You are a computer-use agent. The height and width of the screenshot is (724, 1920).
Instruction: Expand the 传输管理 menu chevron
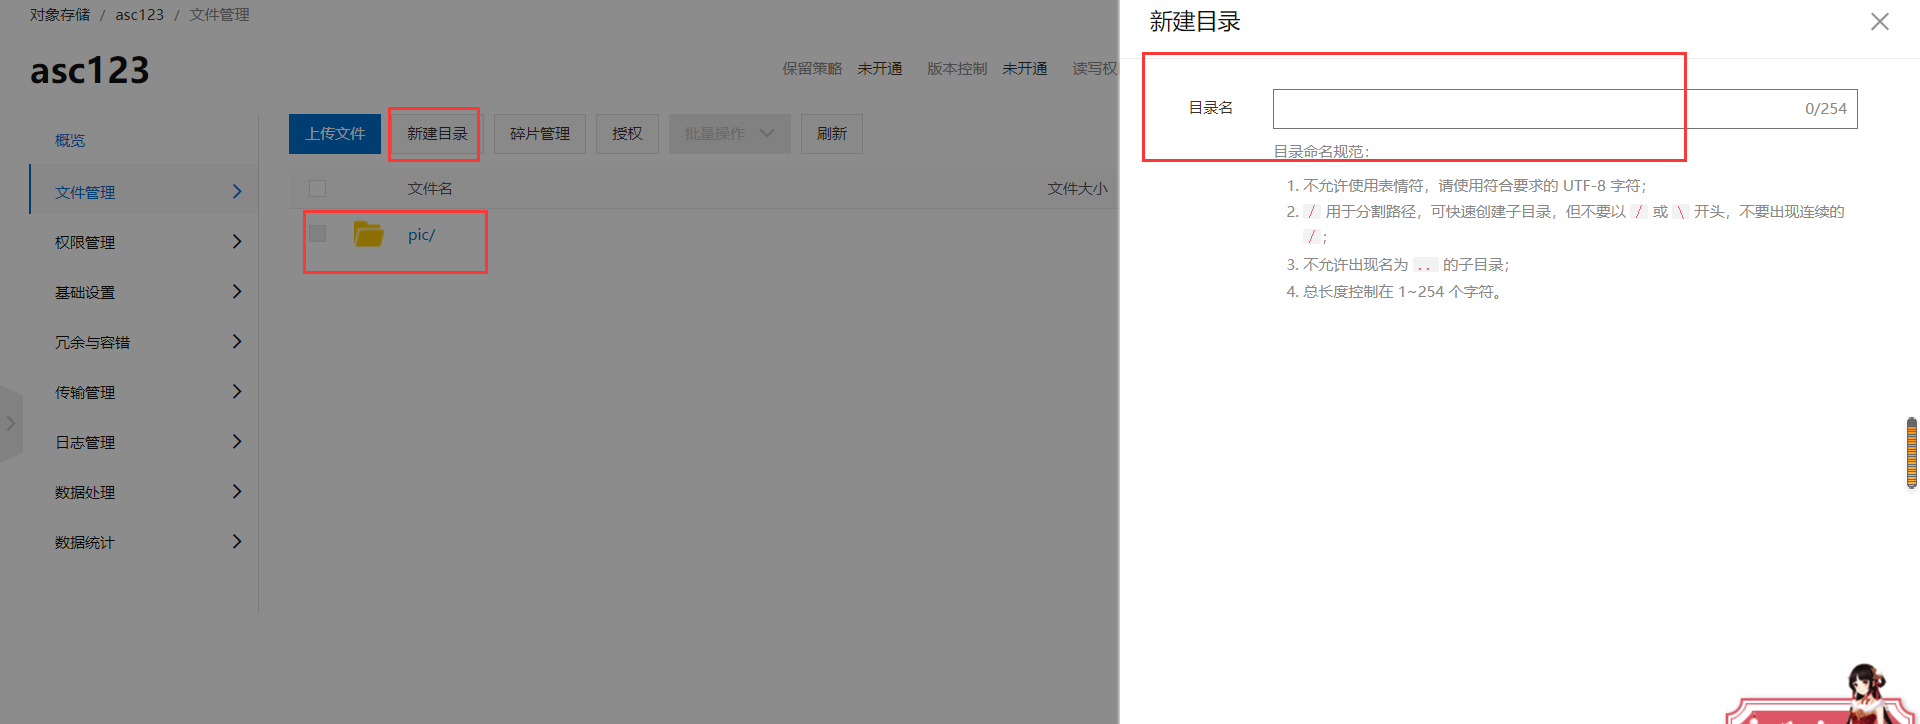coord(237,391)
